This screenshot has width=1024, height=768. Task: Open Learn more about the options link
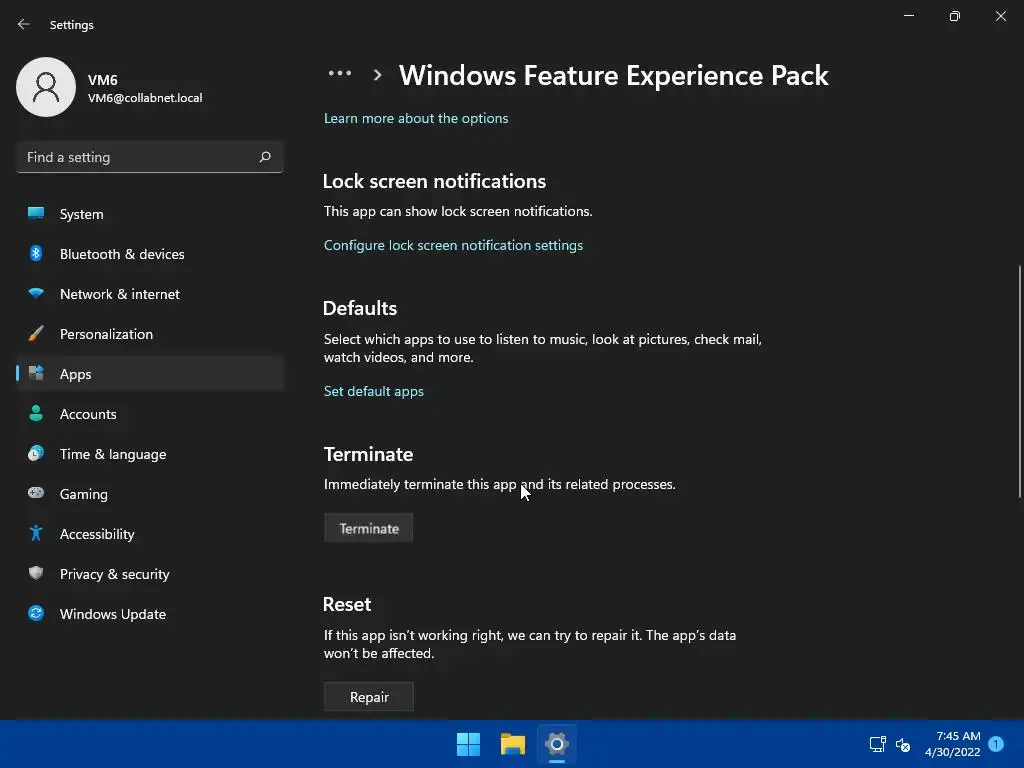tap(416, 118)
